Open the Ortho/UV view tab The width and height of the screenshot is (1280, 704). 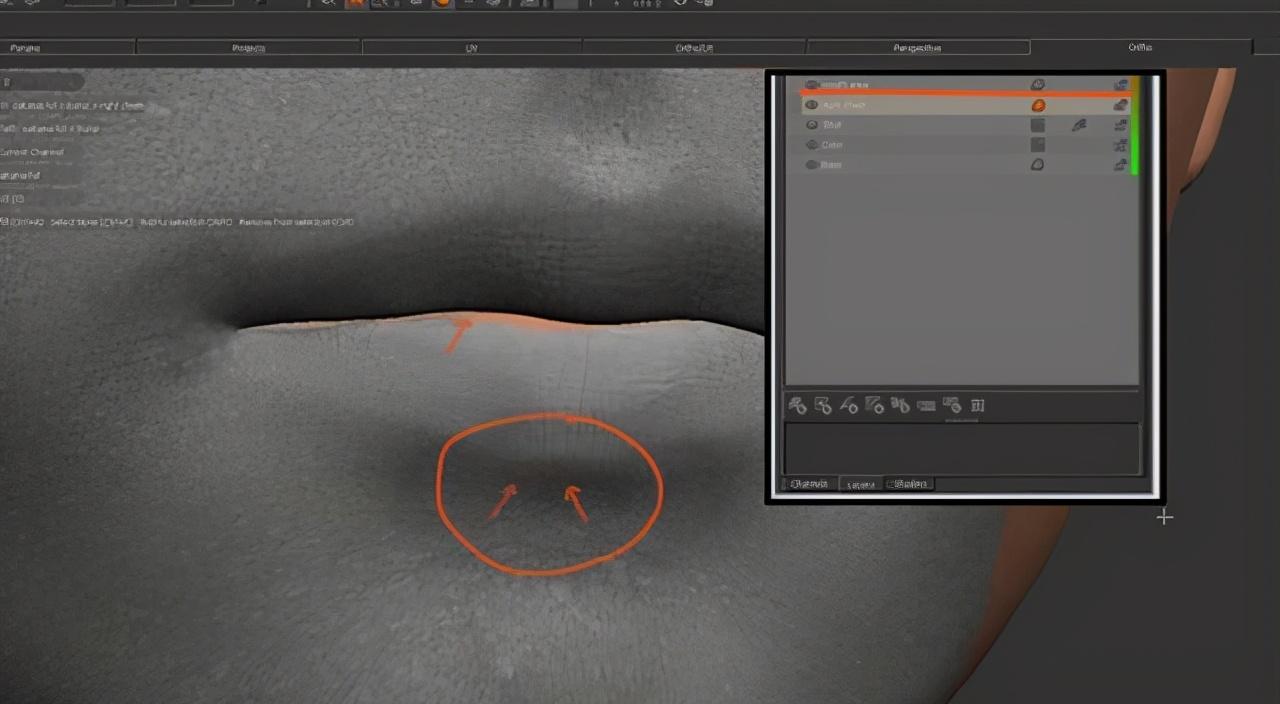[x=694, y=47]
